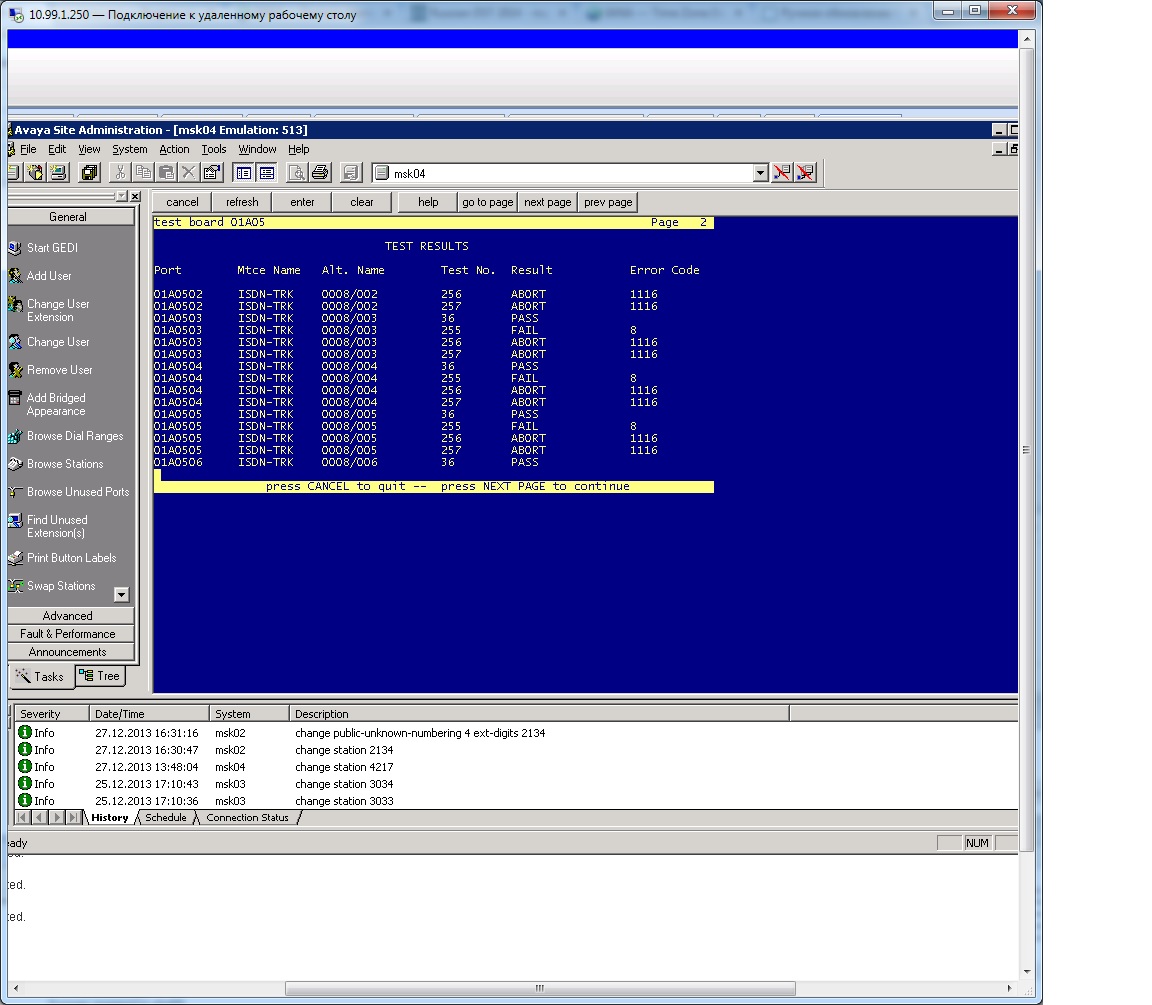Click the help emulation button
The height and width of the screenshot is (1005, 1152).
click(428, 202)
